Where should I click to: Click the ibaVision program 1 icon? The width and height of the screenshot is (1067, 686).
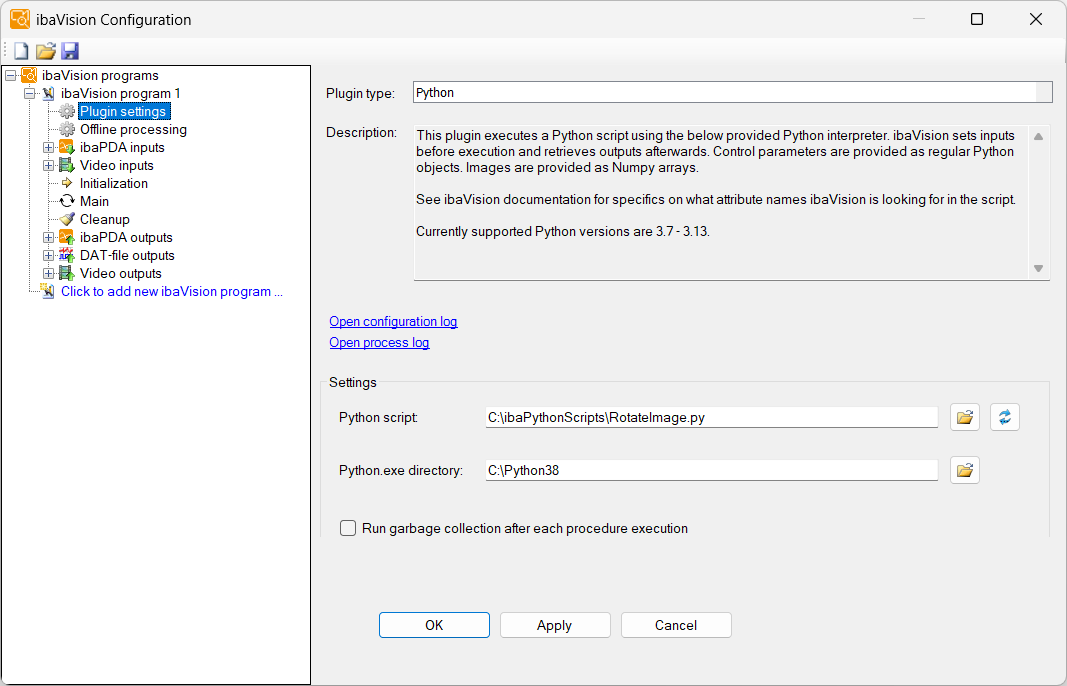(48, 93)
